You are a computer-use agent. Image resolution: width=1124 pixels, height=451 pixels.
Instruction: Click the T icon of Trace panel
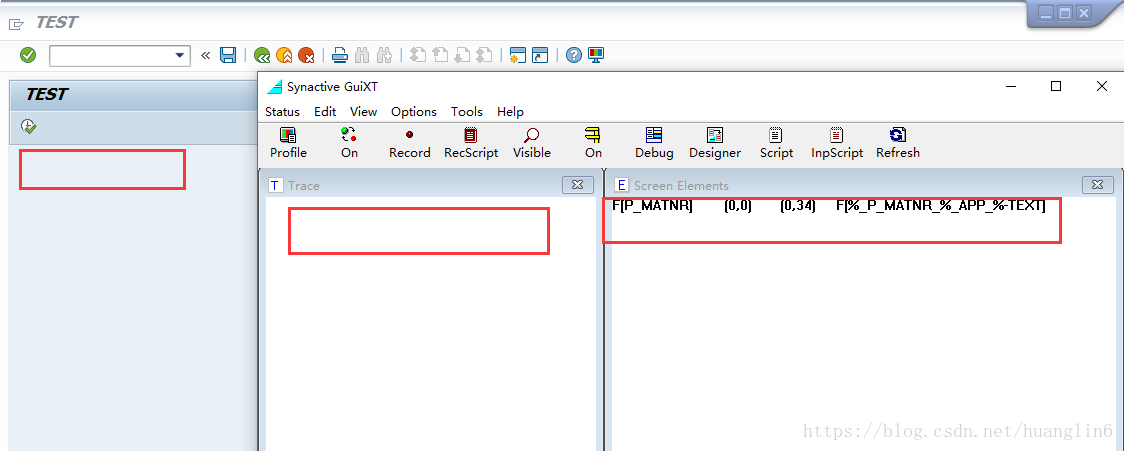pyautogui.click(x=275, y=186)
